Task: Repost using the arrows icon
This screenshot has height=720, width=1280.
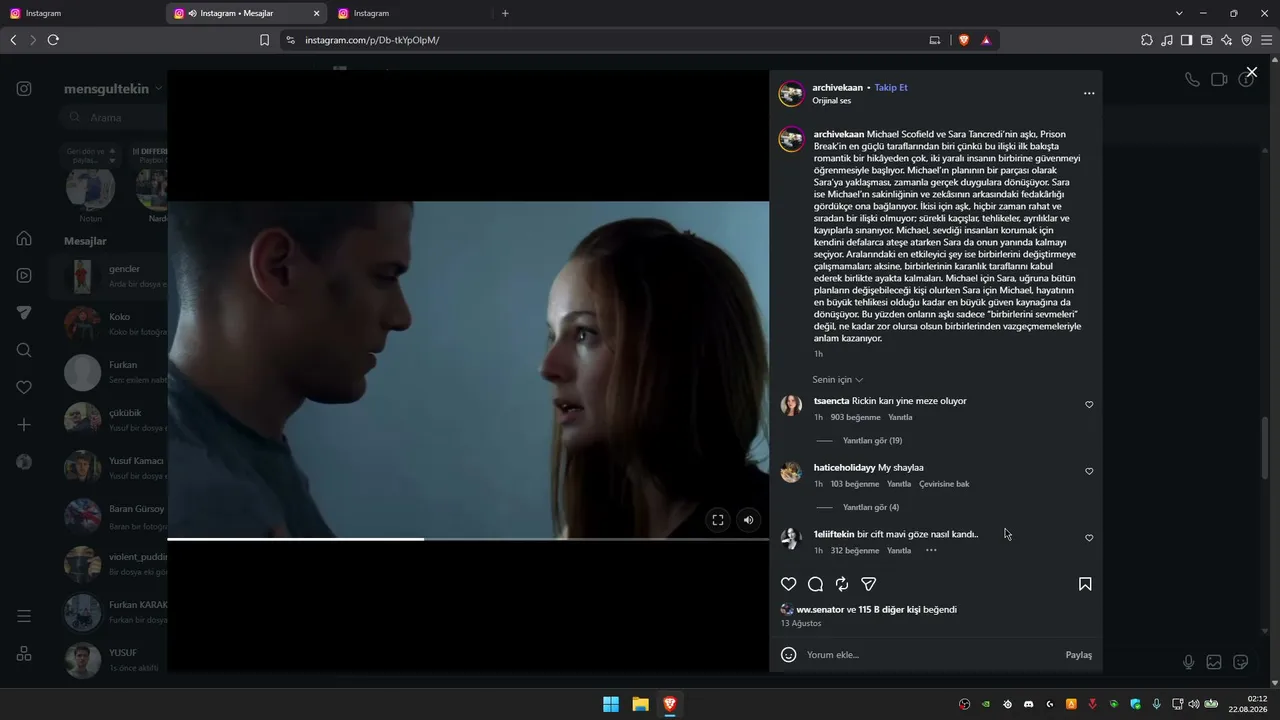Action: (x=842, y=584)
